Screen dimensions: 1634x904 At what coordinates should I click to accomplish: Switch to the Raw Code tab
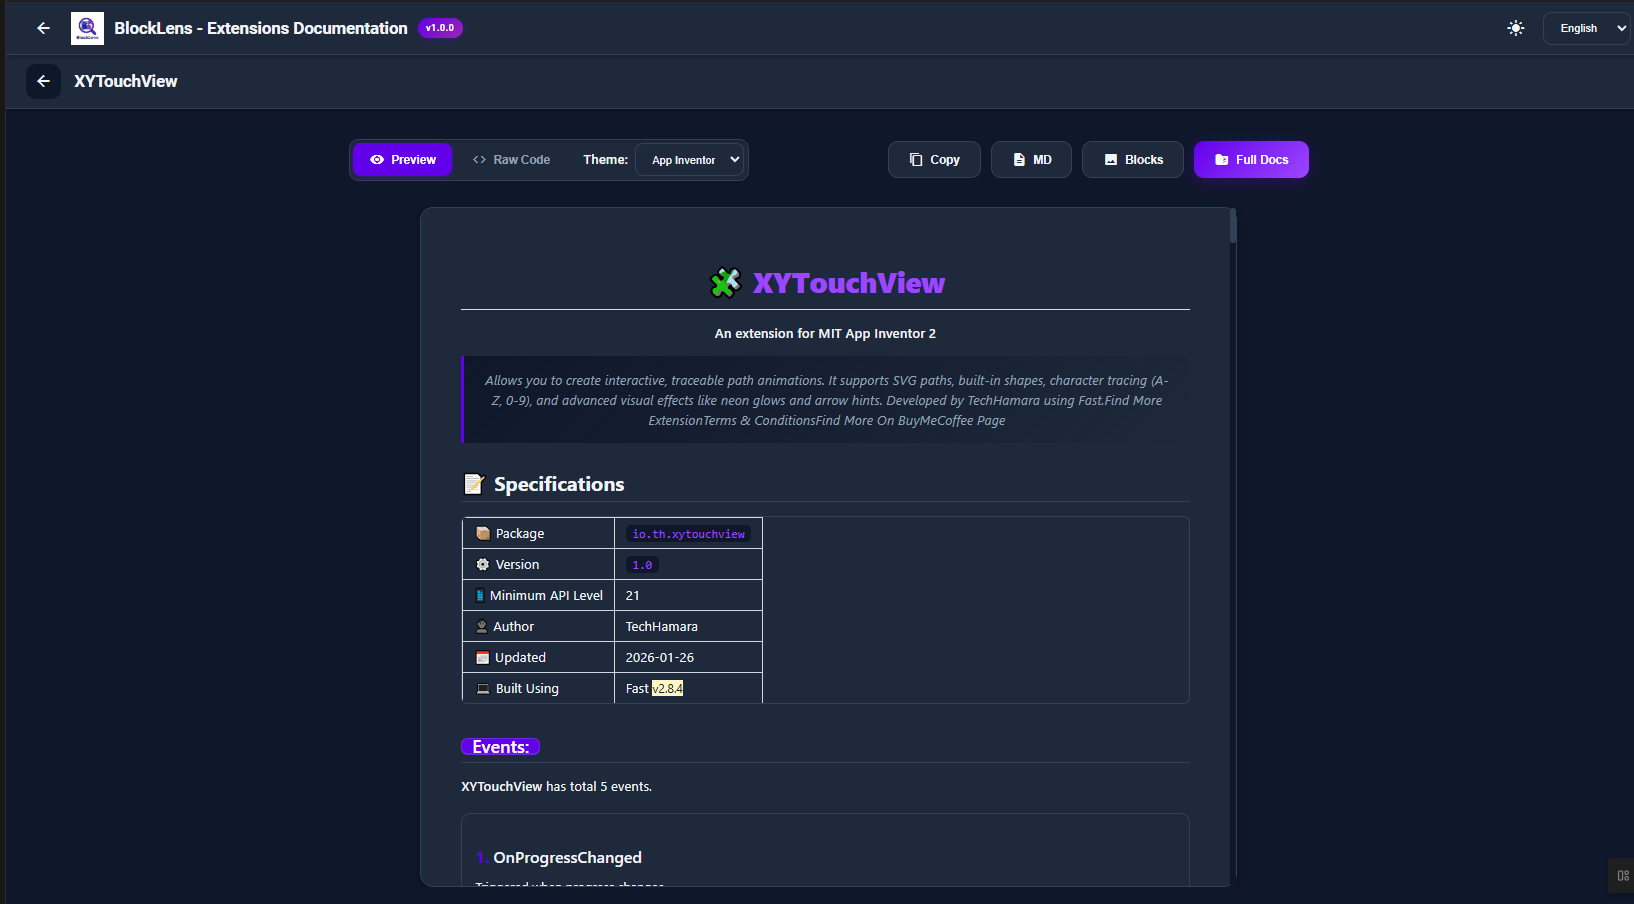click(x=511, y=160)
